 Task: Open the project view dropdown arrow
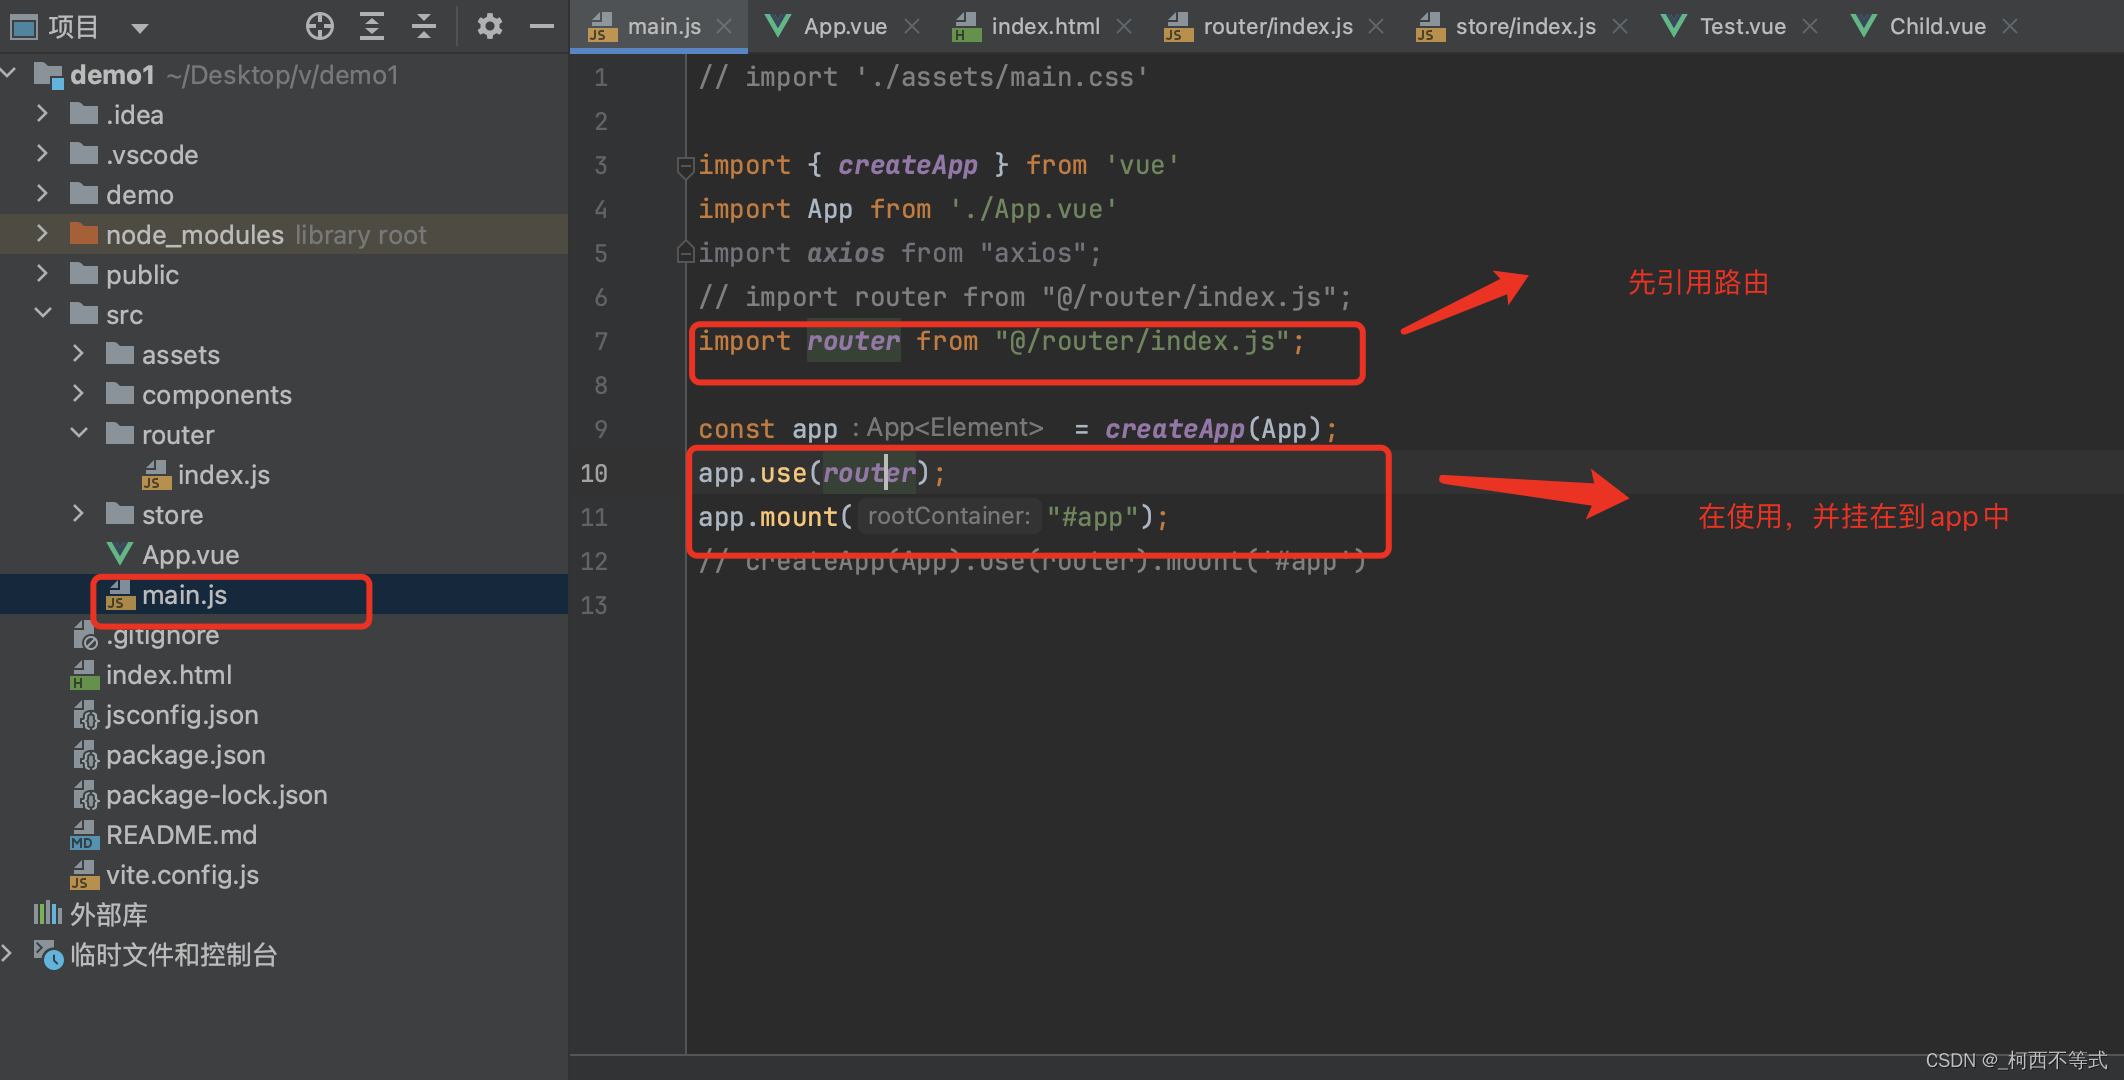tap(140, 28)
